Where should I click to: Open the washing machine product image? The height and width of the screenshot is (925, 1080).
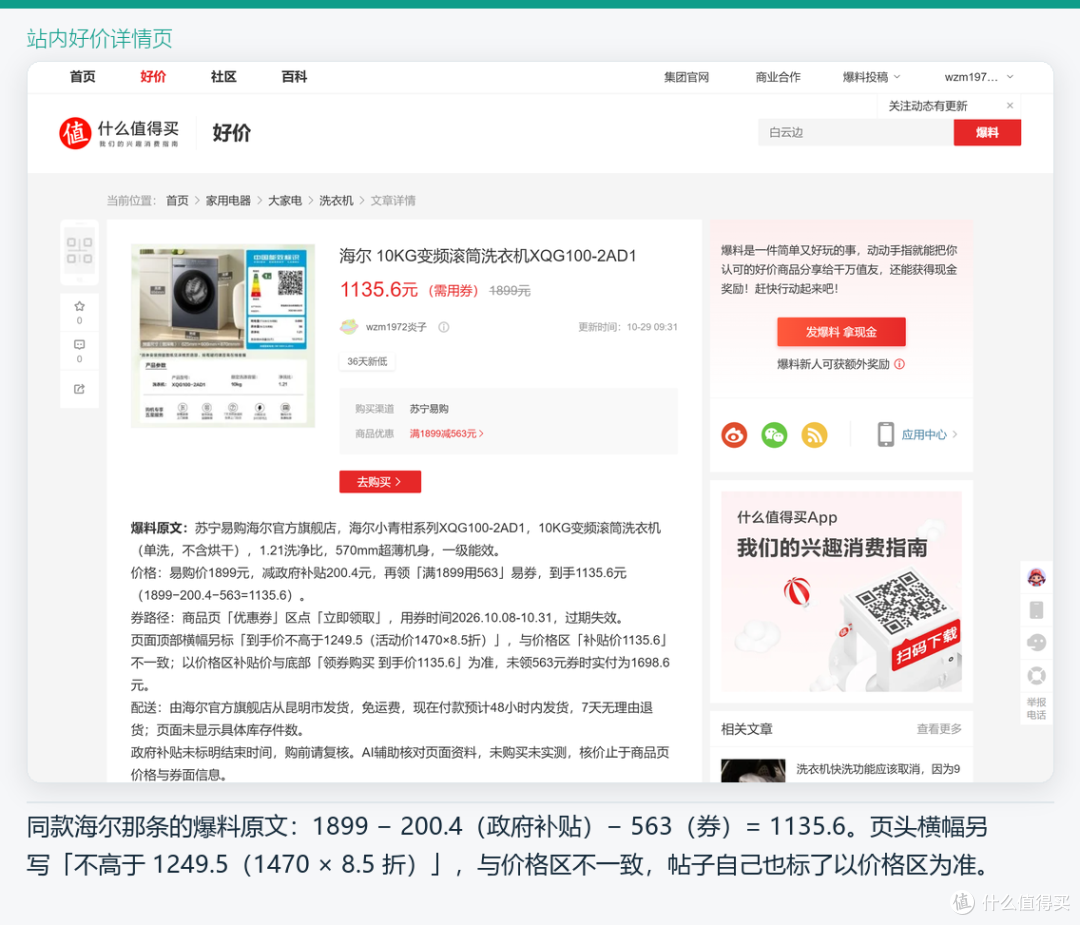click(223, 335)
